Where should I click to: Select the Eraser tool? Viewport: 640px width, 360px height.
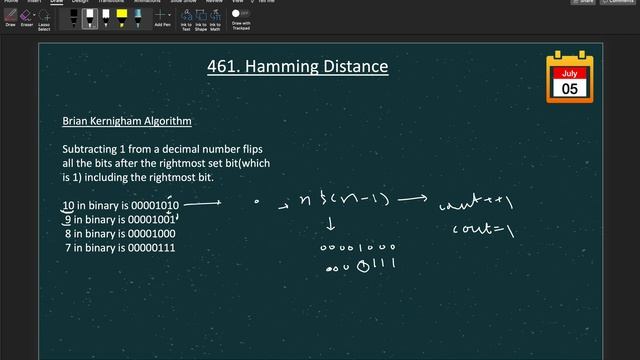(x=26, y=18)
